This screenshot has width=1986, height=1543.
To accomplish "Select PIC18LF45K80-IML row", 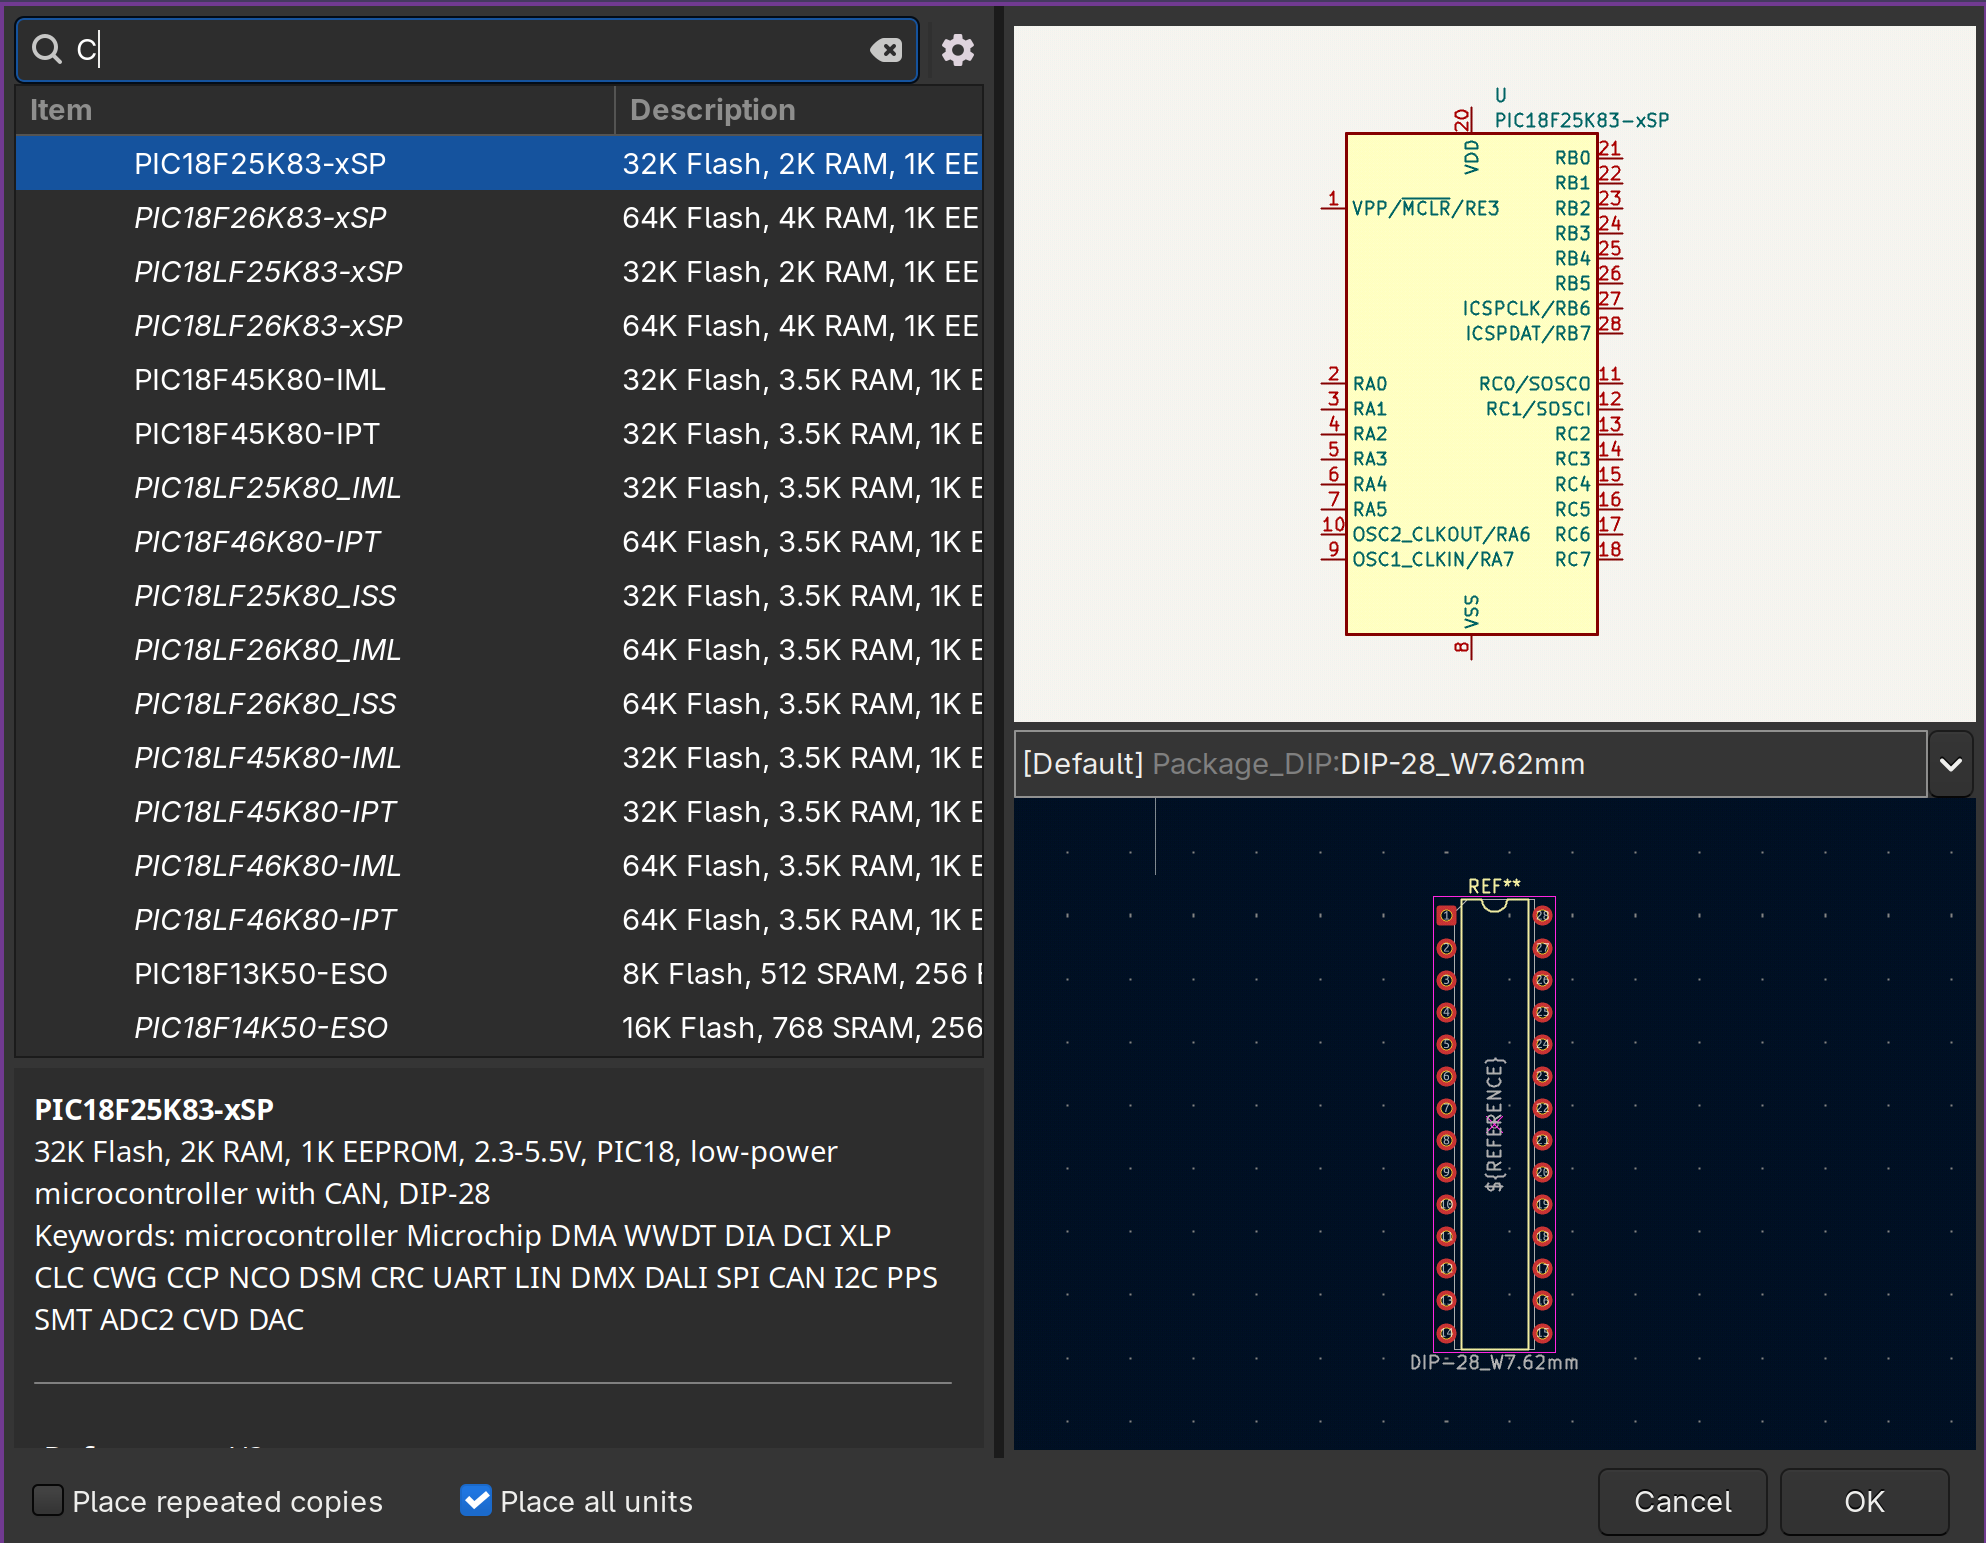I will 499,757.
